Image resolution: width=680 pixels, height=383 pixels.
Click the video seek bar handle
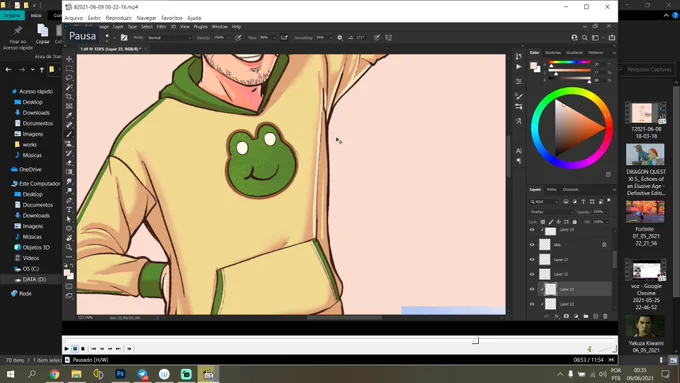pos(476,340)
